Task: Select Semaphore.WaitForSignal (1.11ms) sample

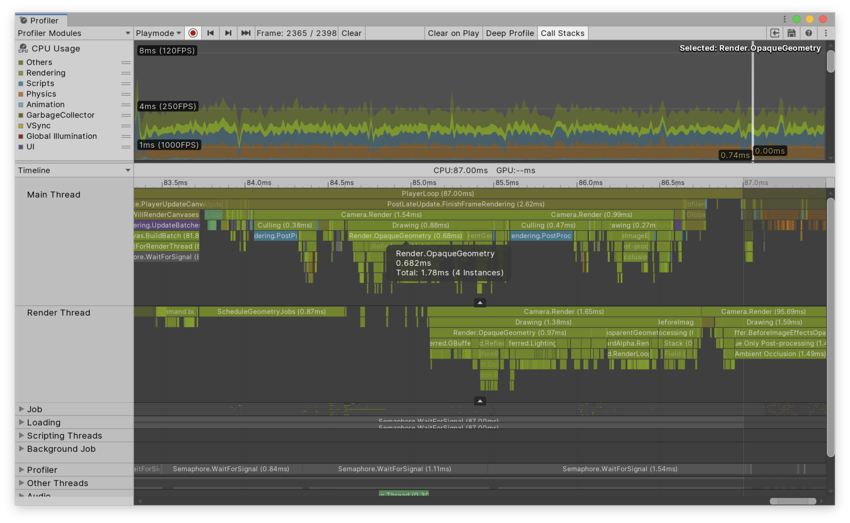Action: coord(394,469)
